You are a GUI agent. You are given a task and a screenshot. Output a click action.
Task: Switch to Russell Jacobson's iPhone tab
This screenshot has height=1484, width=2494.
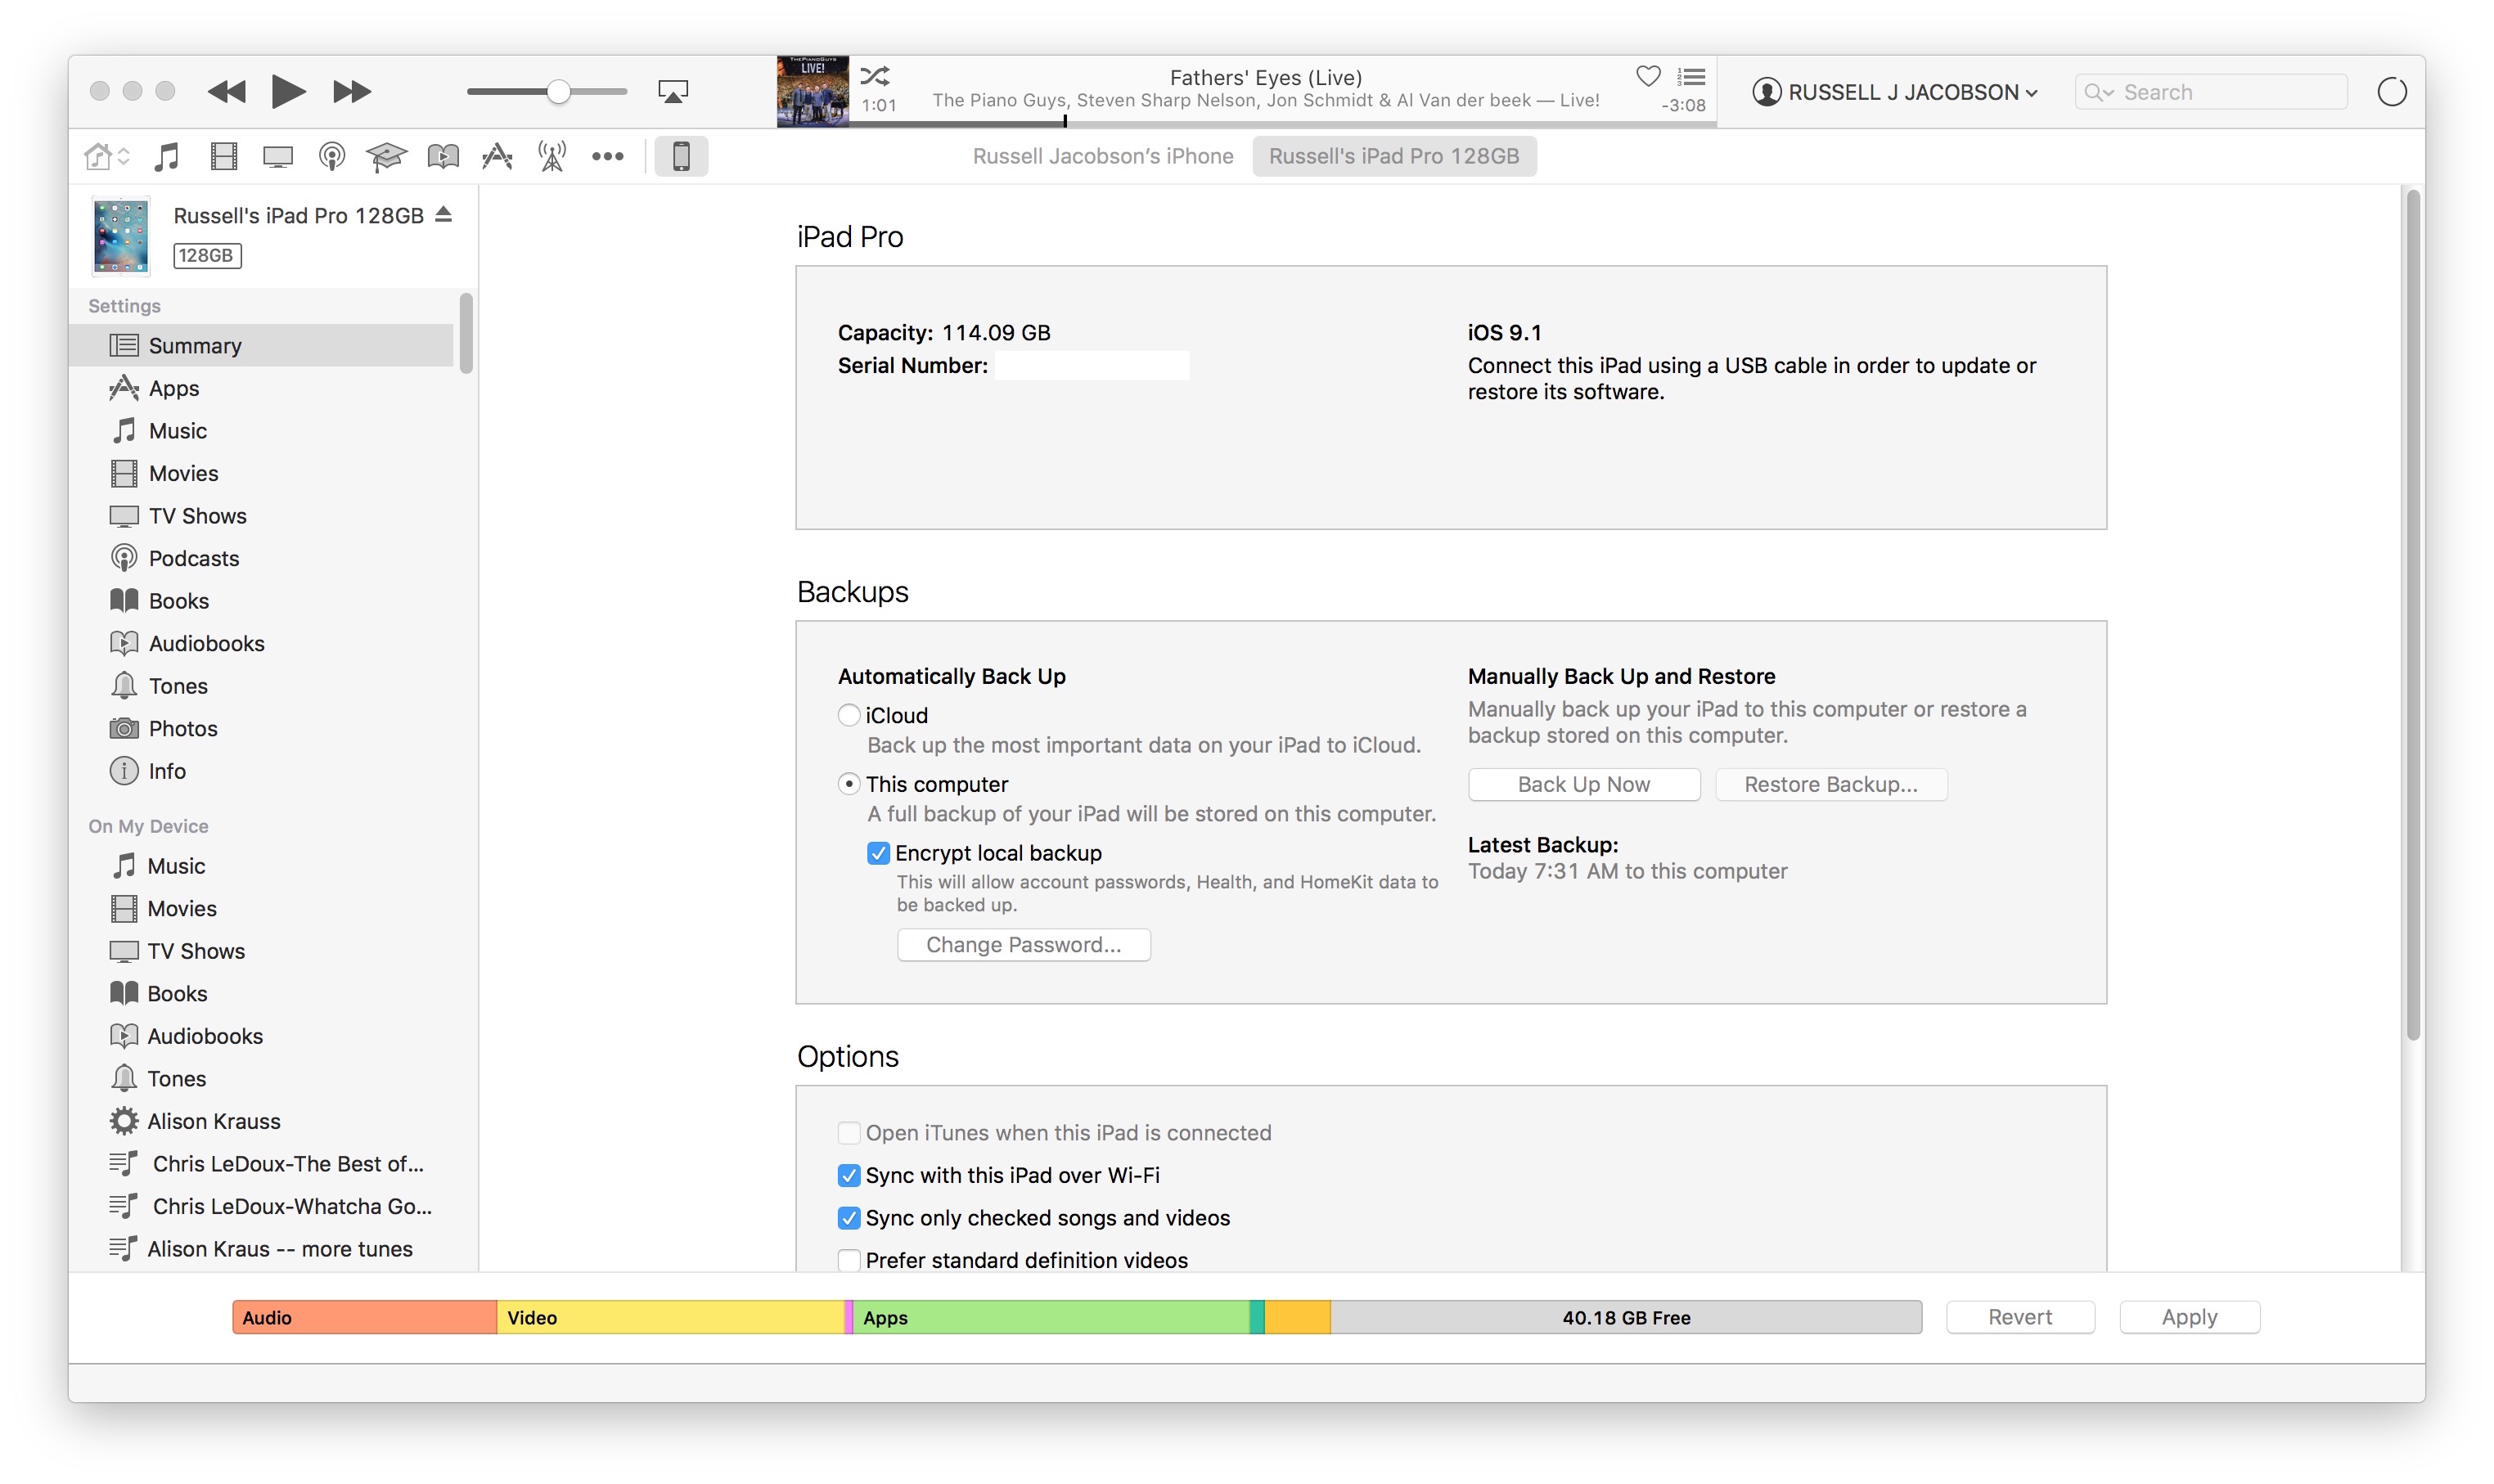[x=1103, y=156]
